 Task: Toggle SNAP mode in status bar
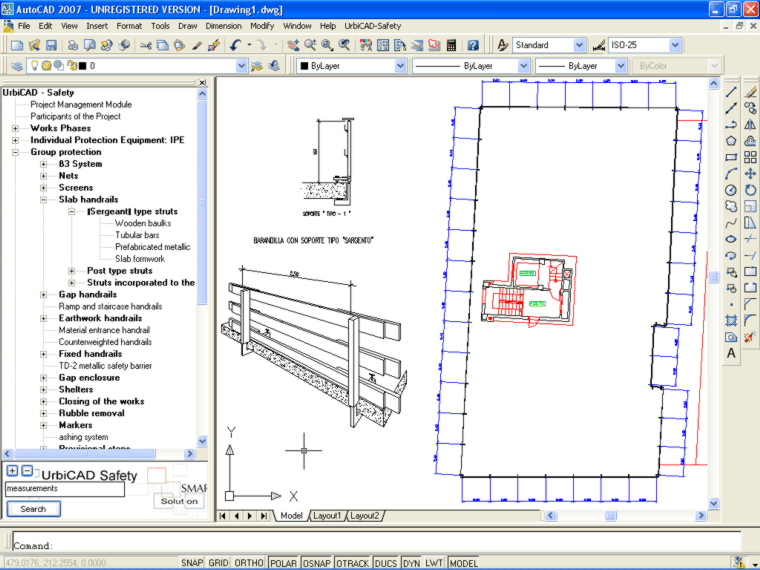(191, 563)
